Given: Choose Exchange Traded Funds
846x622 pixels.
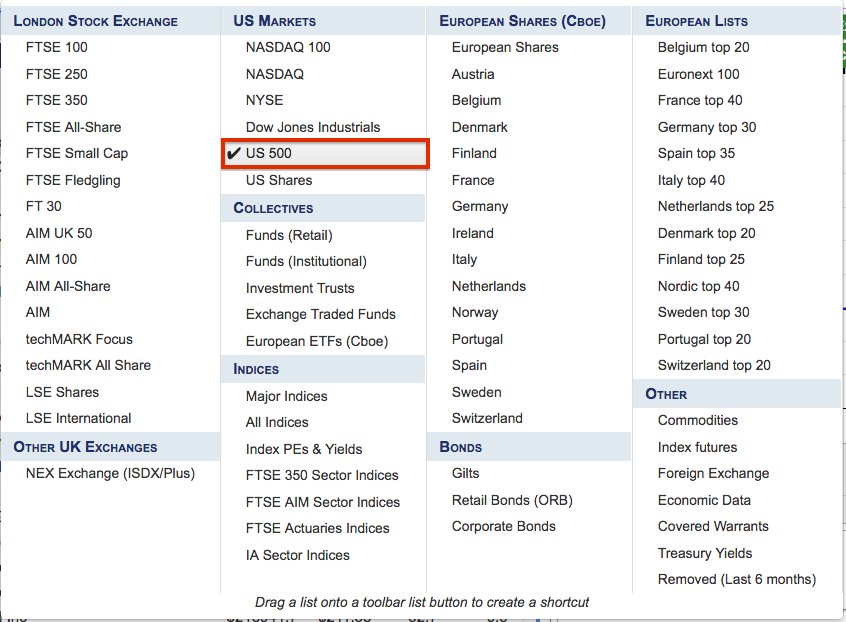Looking at the screenshot, I should pos(321,315).
